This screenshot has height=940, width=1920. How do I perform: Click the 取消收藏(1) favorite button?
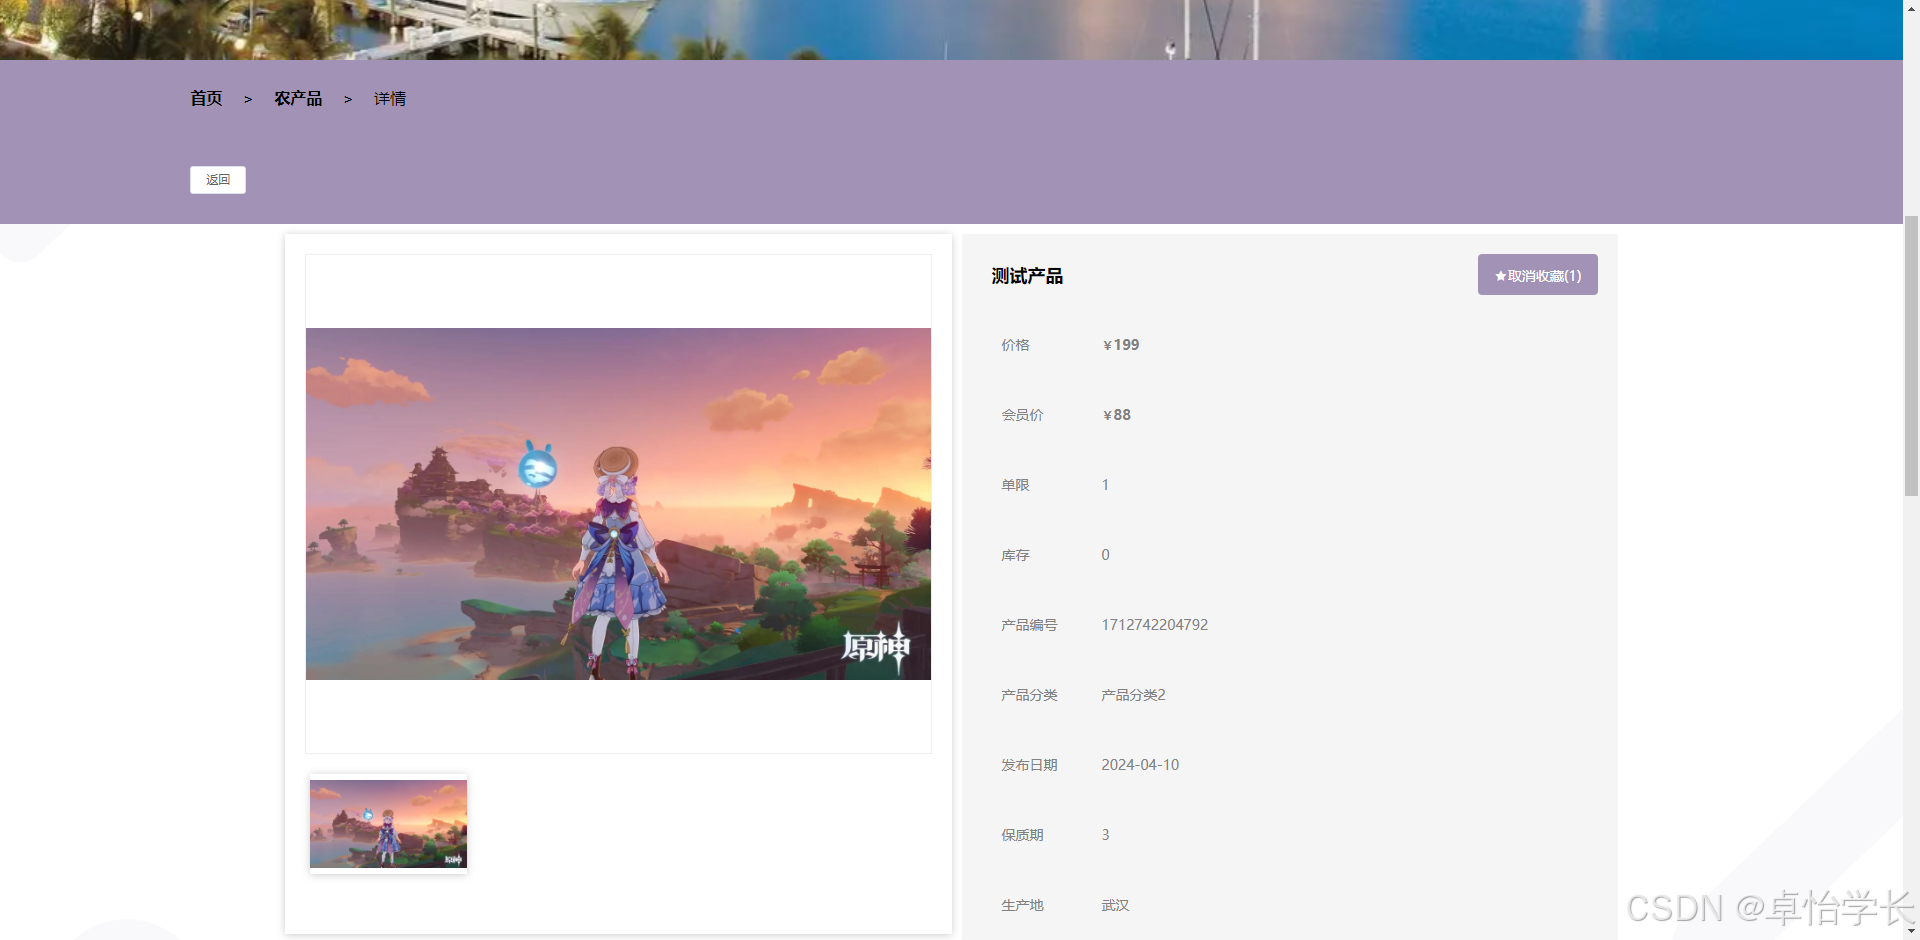click(1538, 275)
